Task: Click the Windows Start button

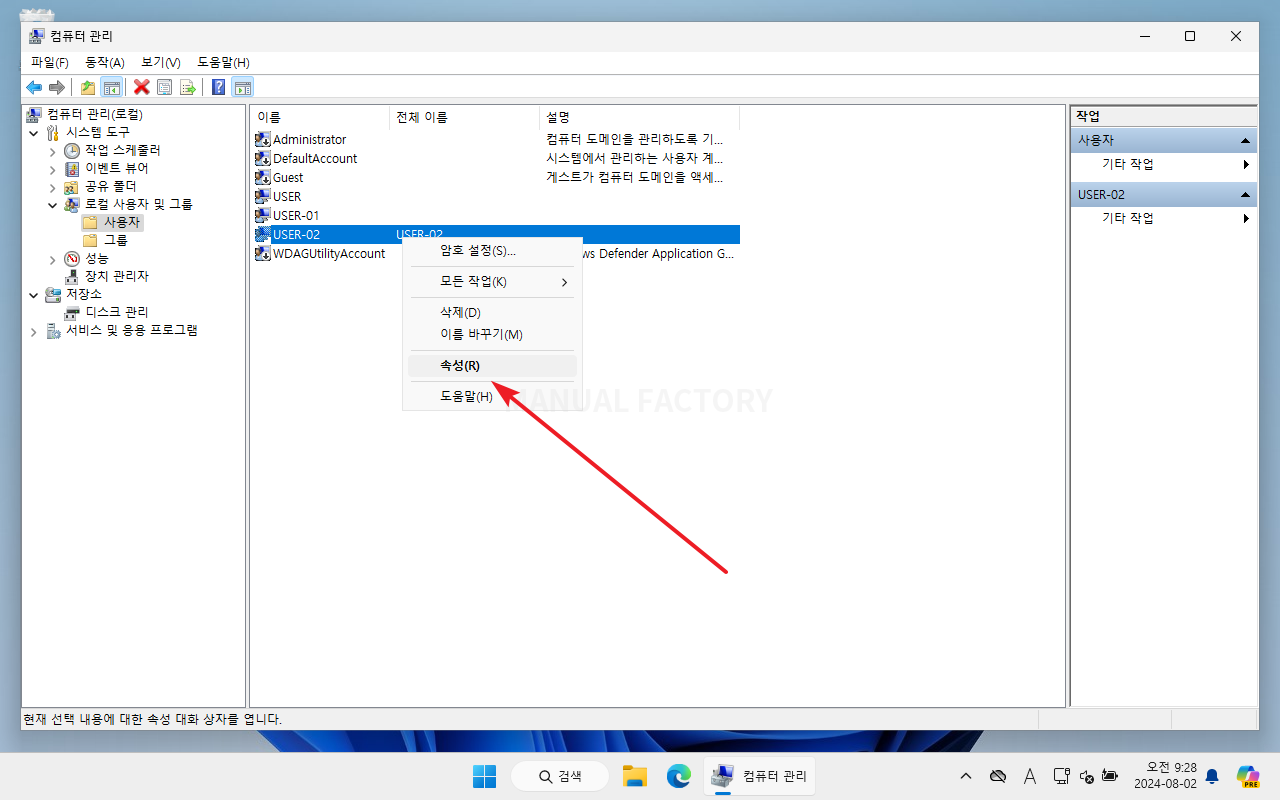Action: click(484, 776)
